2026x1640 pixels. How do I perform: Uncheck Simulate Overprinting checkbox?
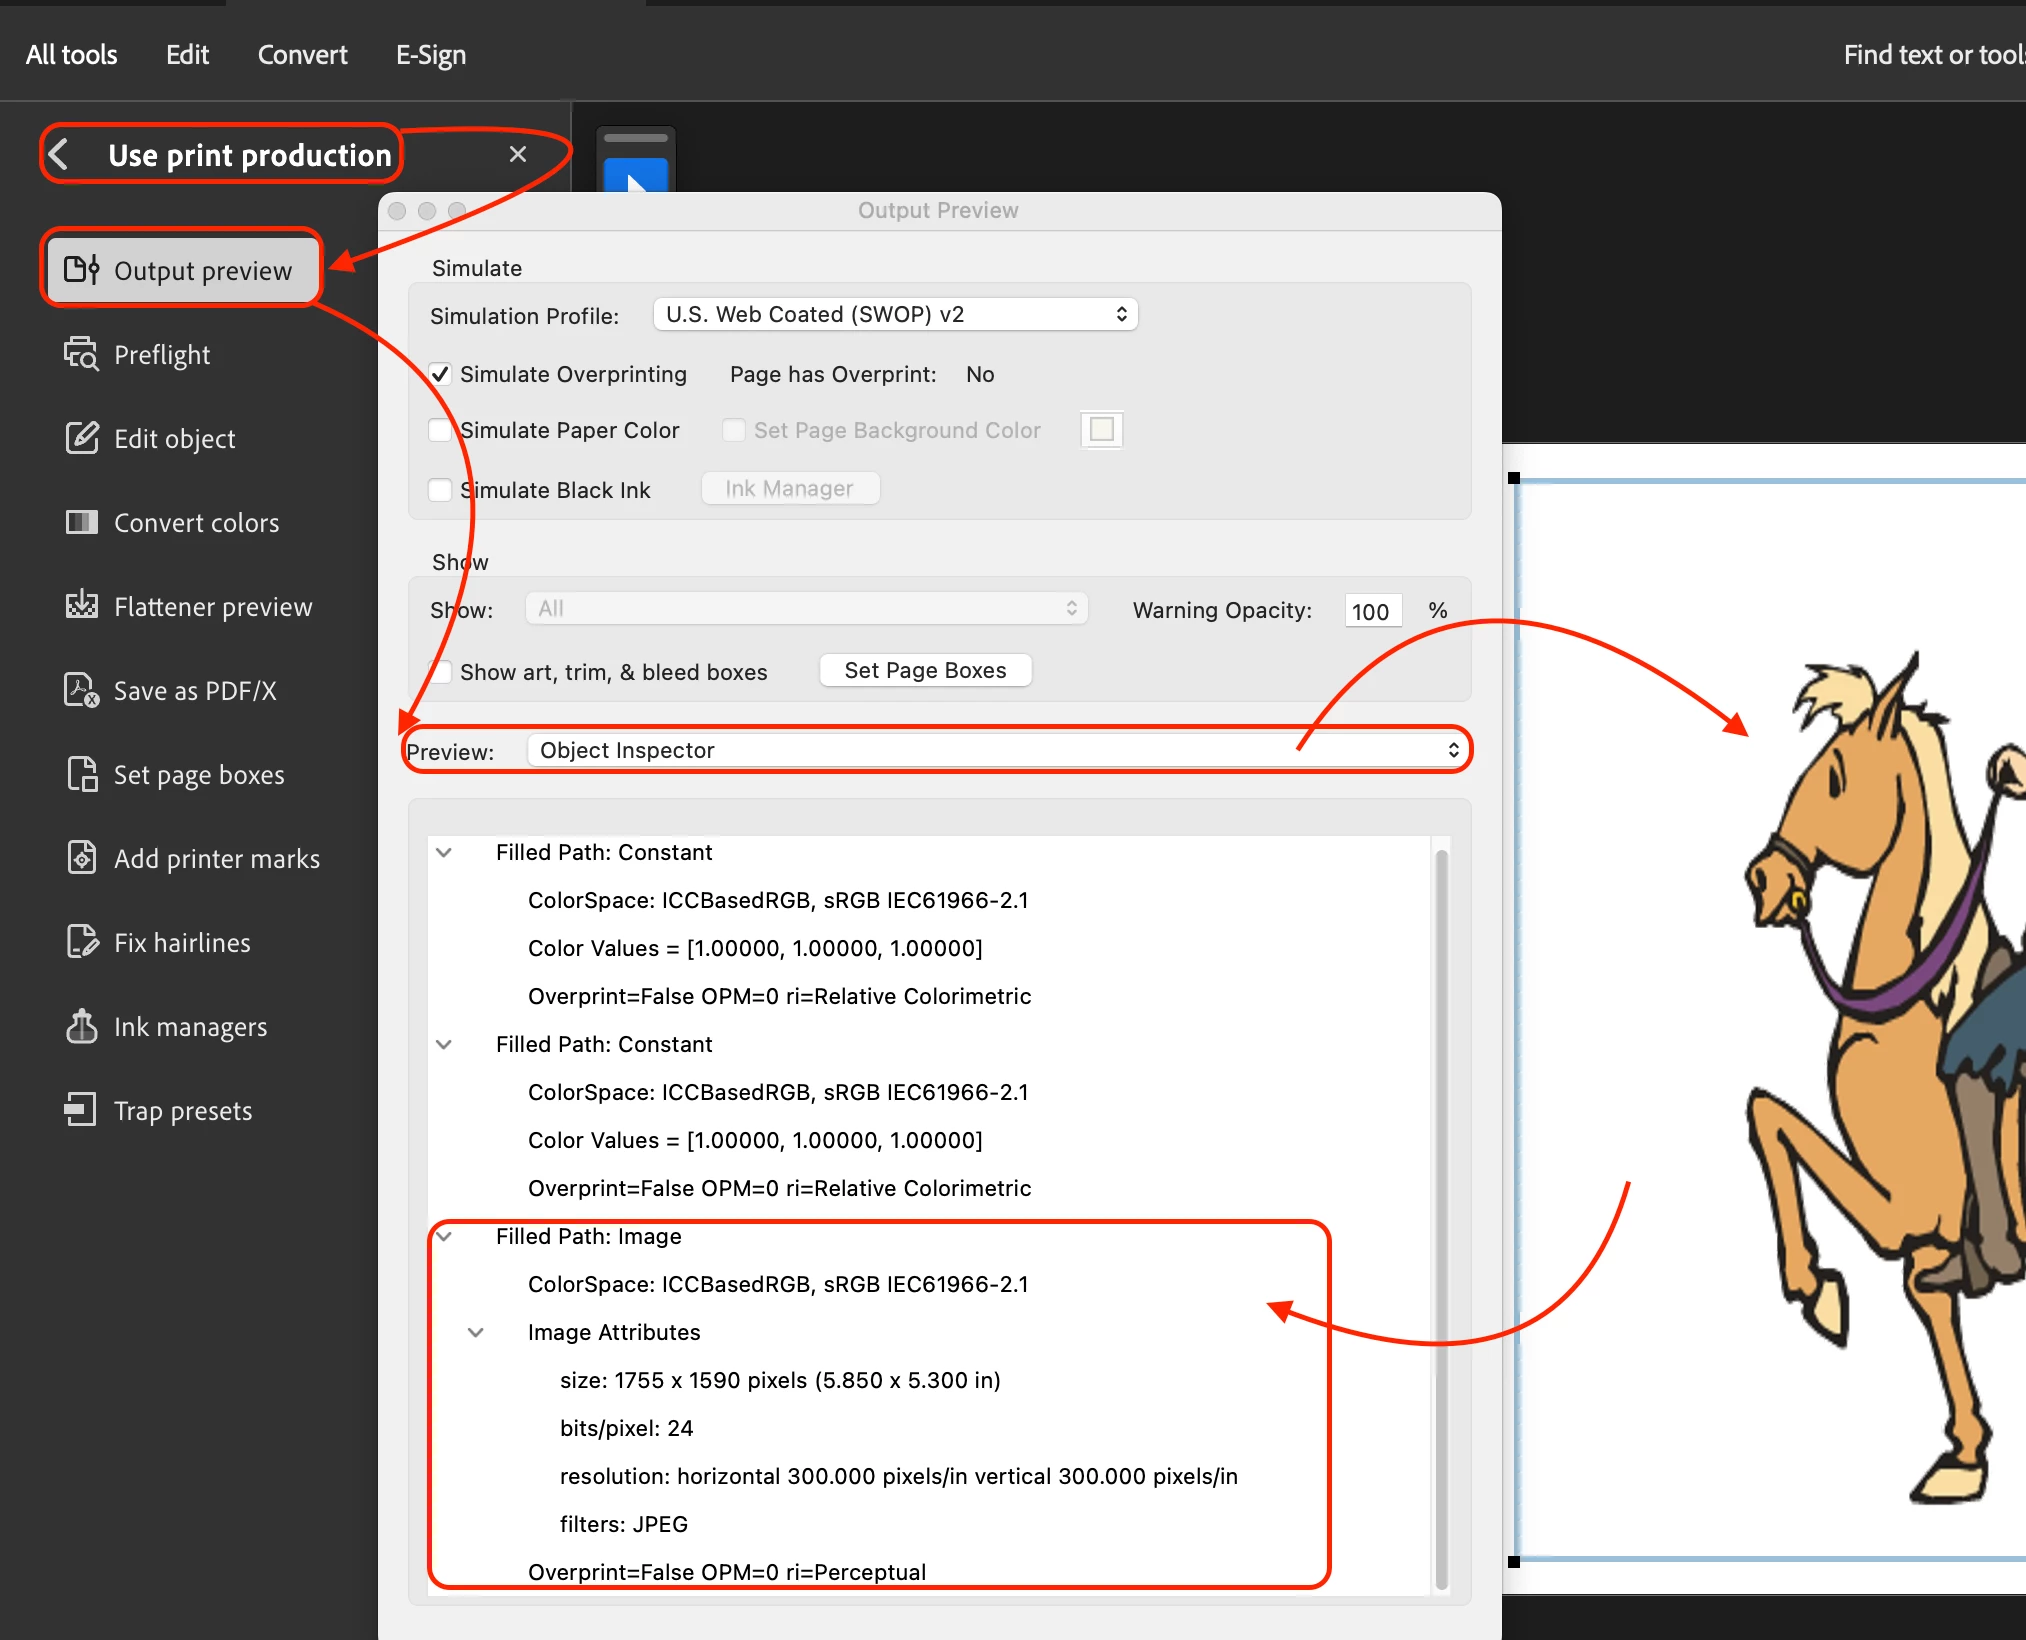(x=440, y=374)
